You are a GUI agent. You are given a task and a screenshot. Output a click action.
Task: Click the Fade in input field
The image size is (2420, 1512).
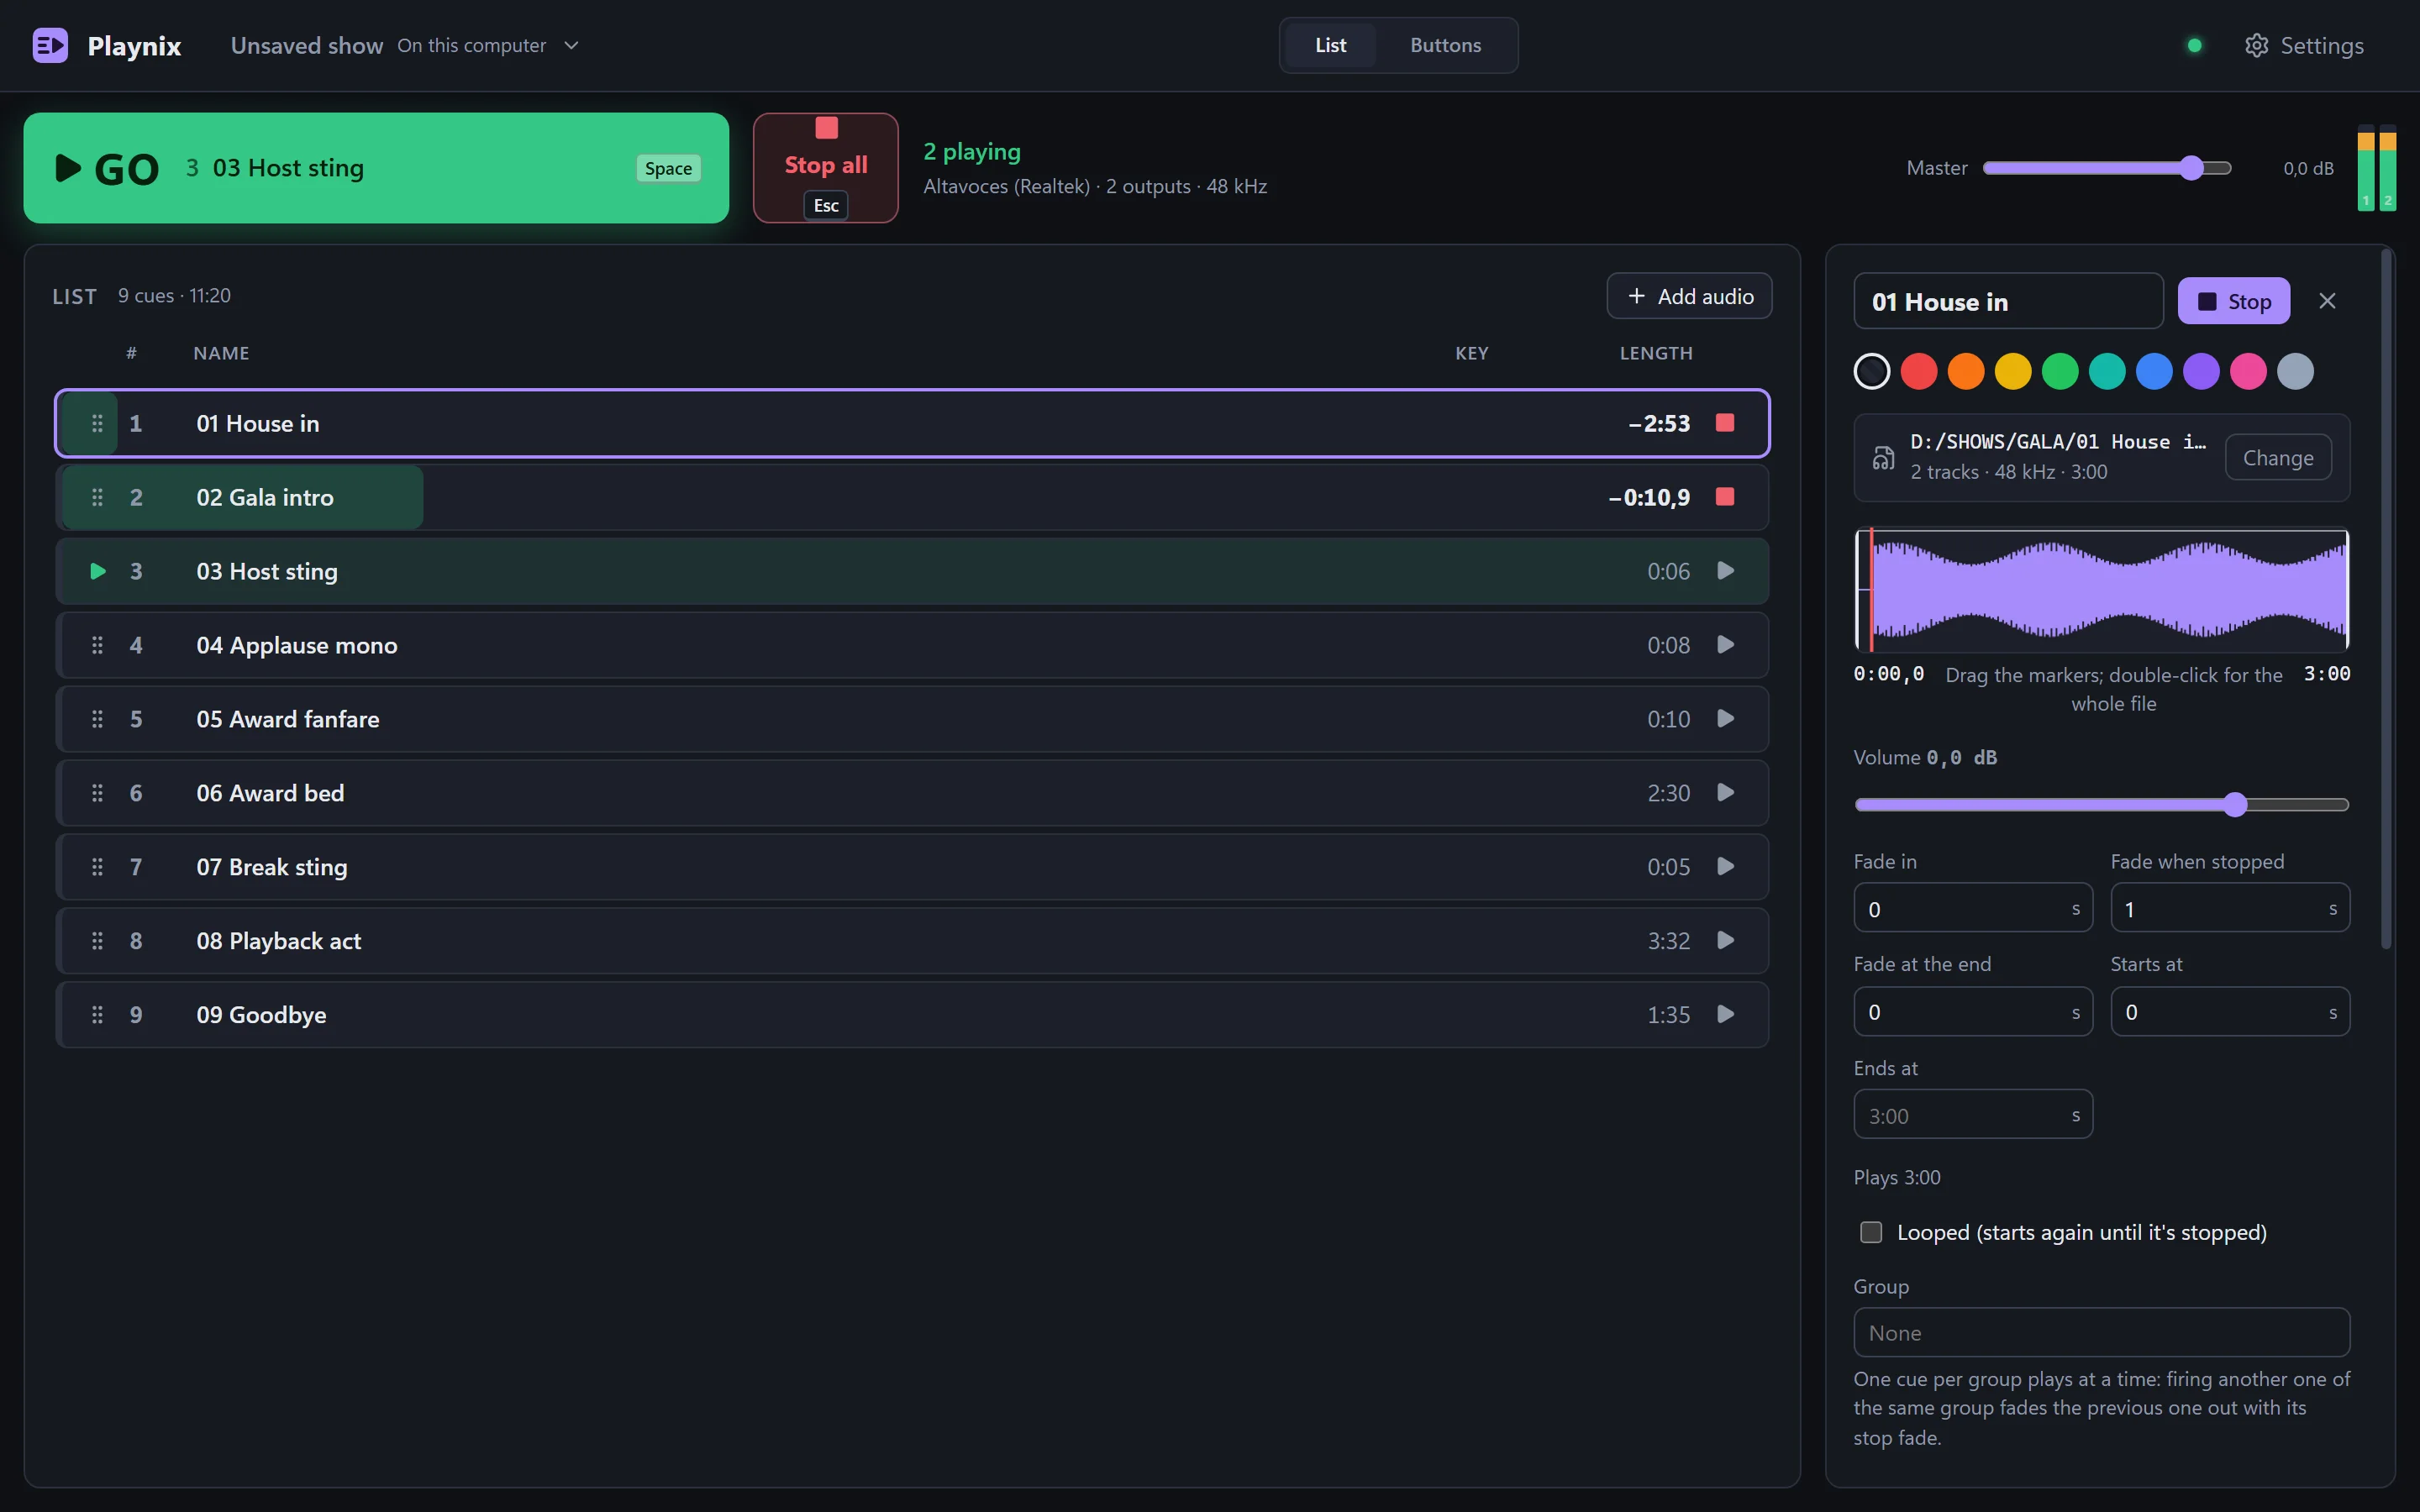click(1972, 908)
